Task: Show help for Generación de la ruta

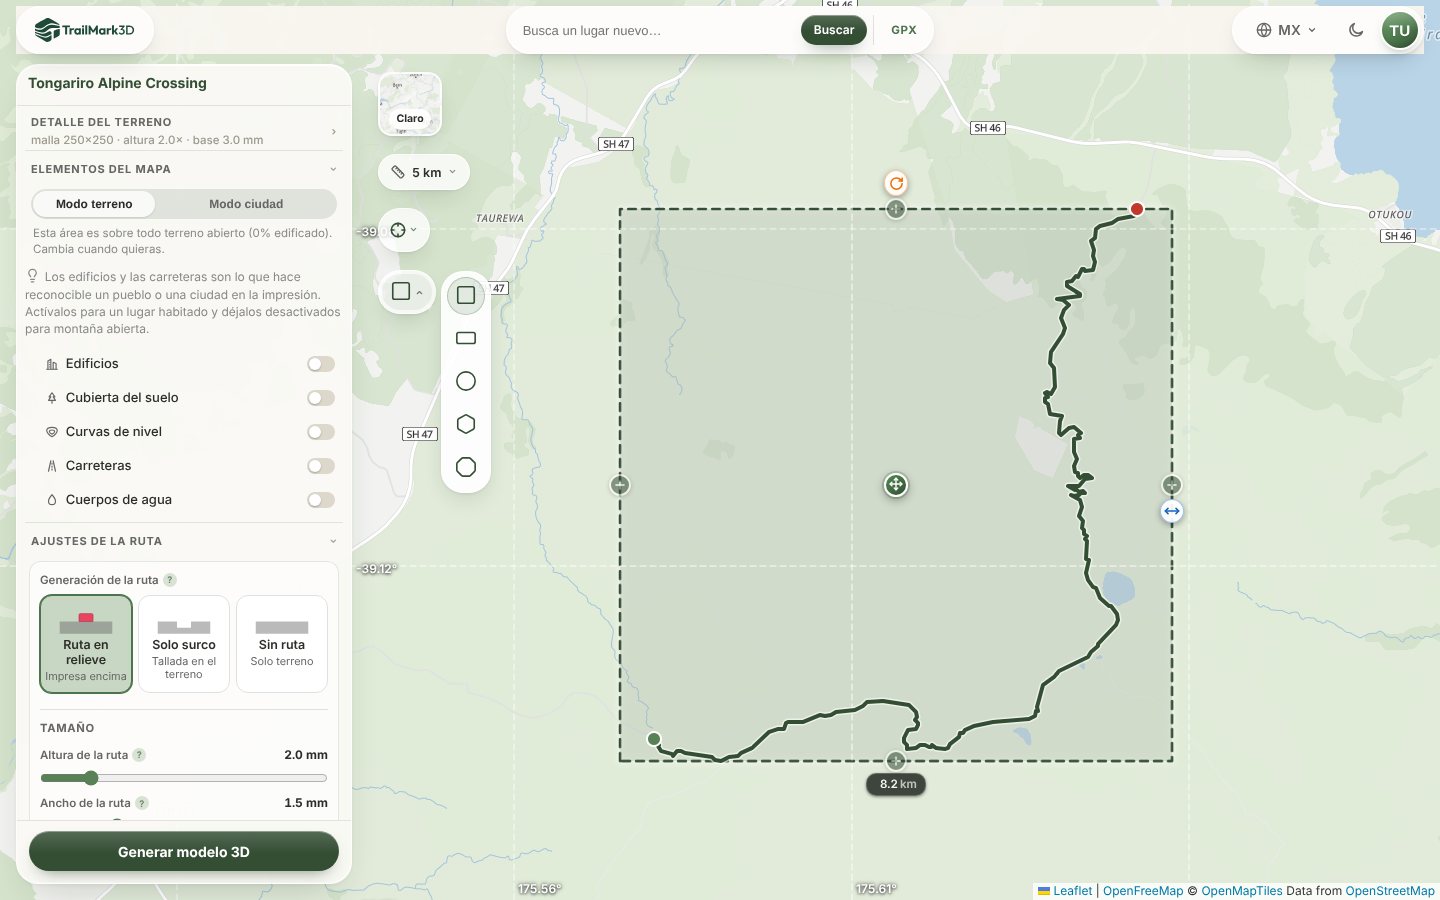Action: (x=170, y=580)
